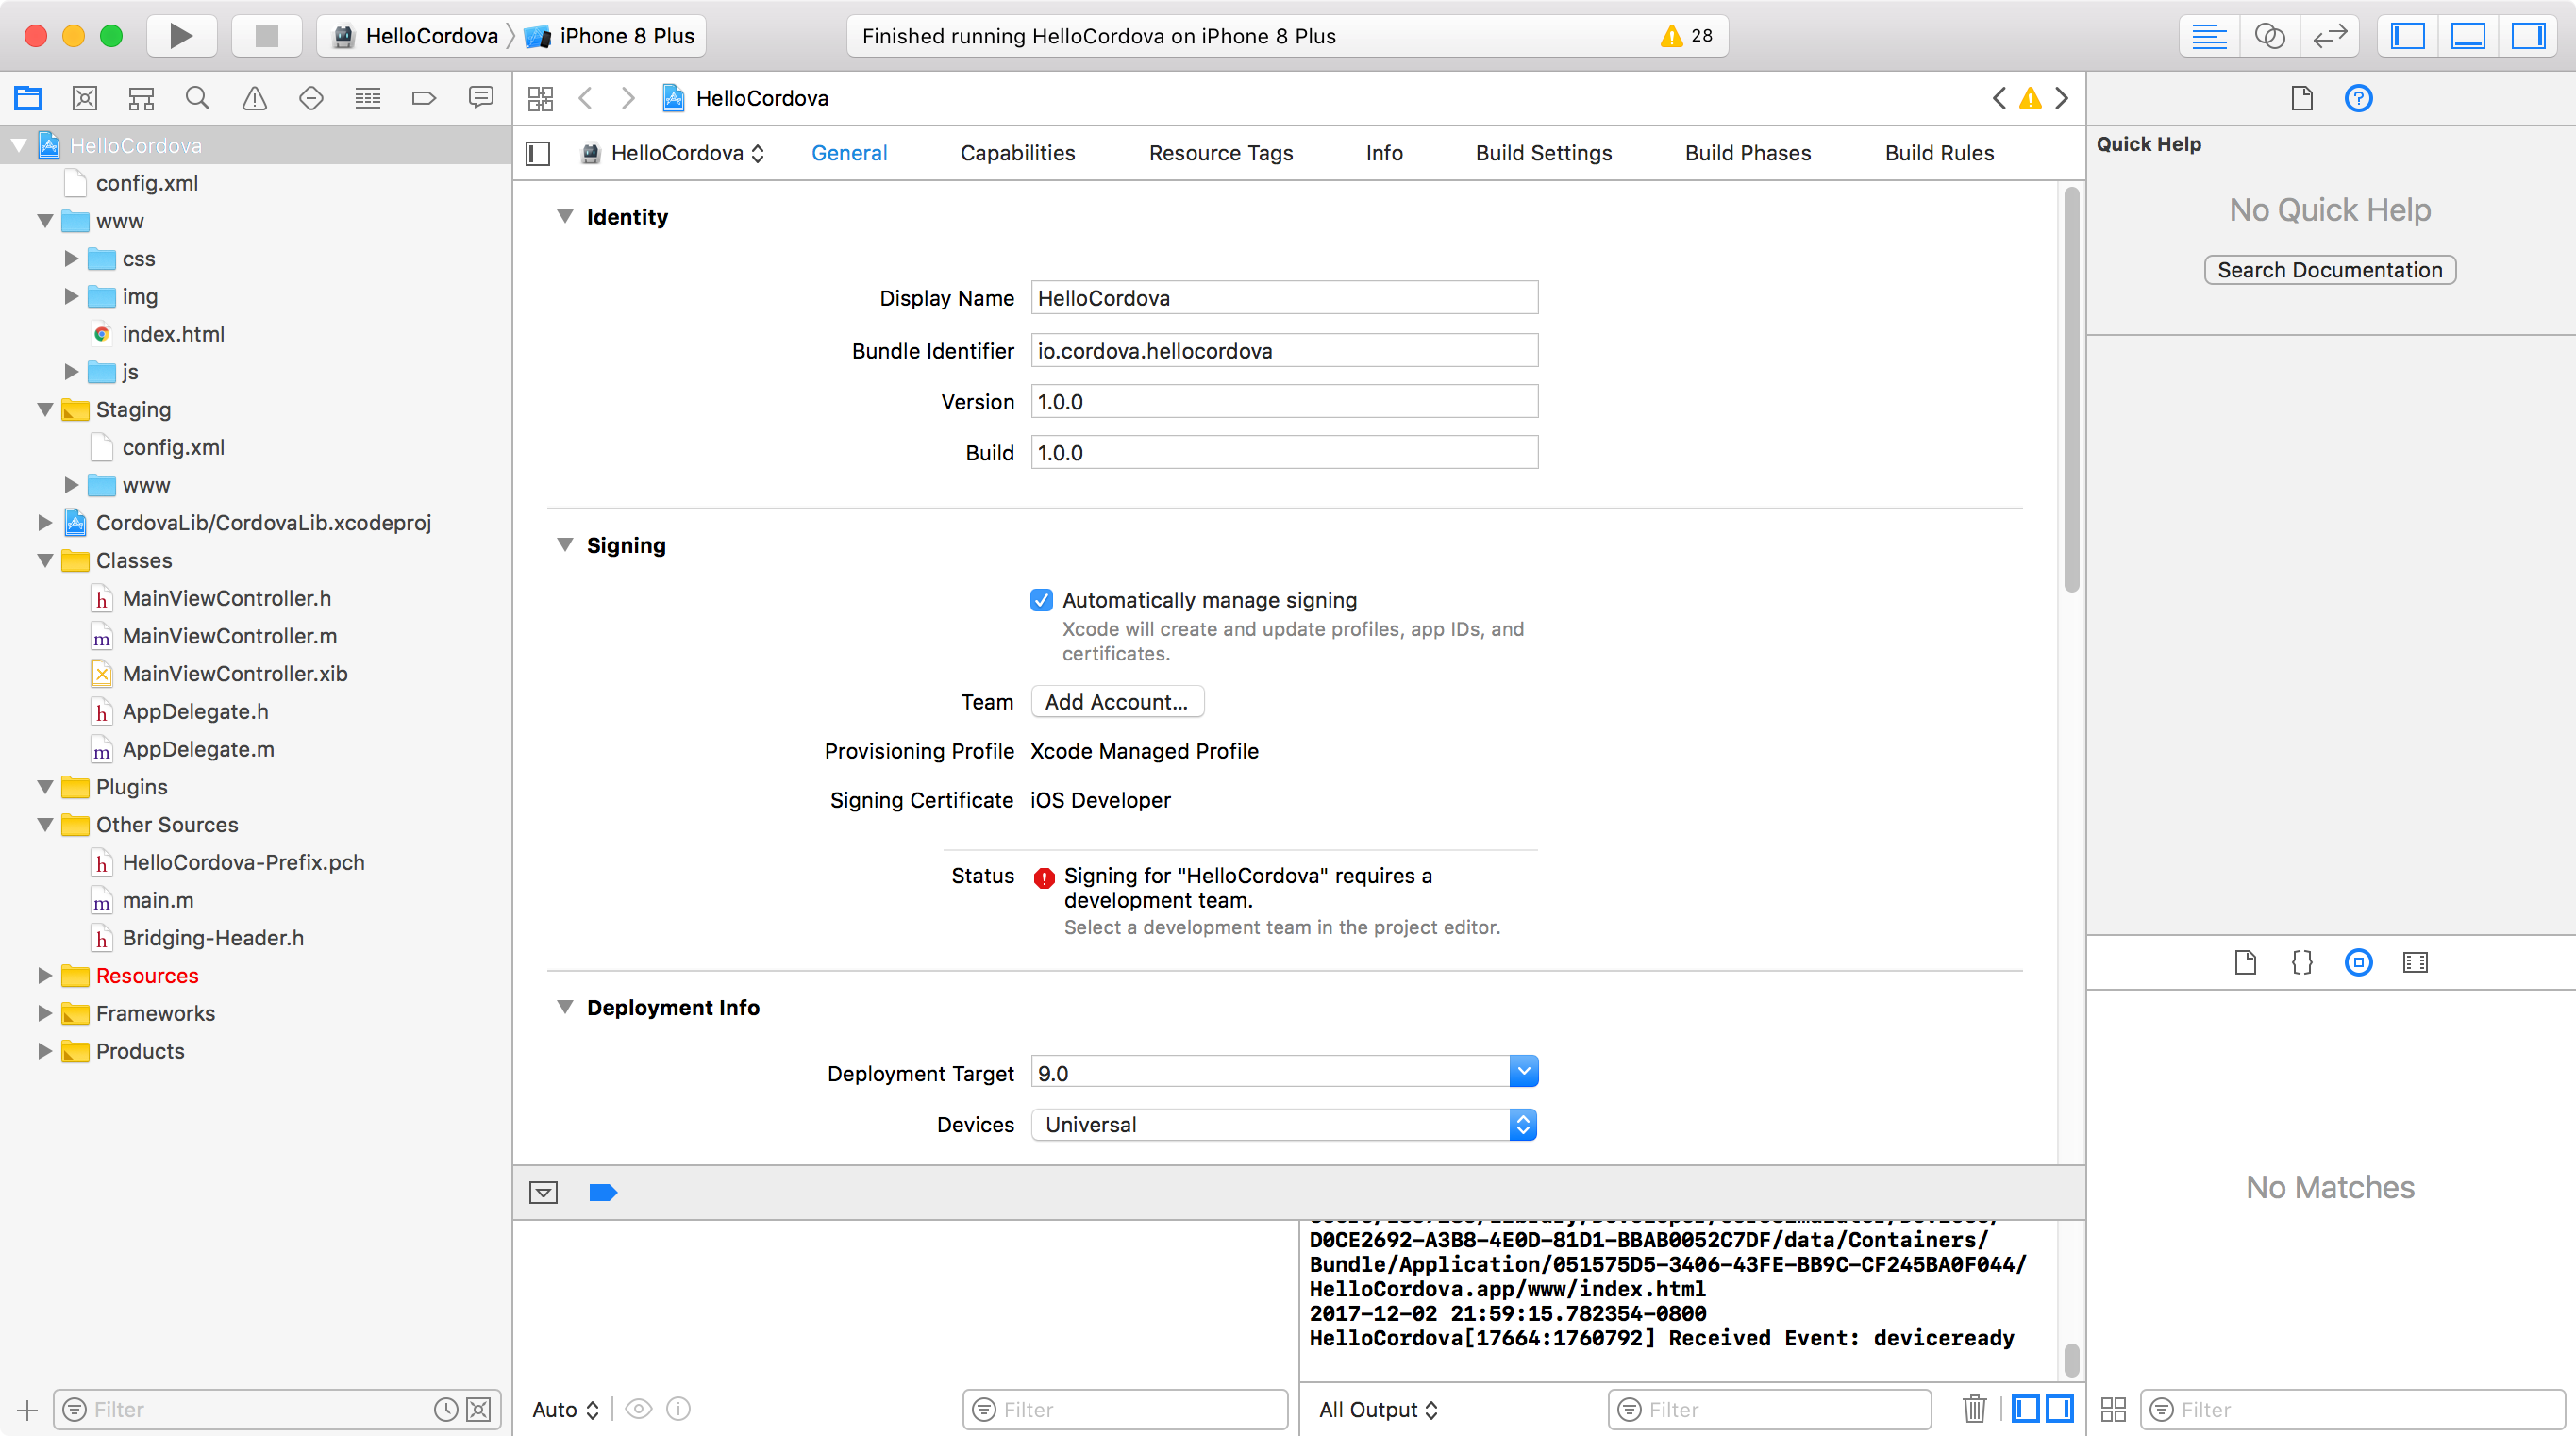
Task: Click the Resource Tags tab
Action: coord(1222,154)
